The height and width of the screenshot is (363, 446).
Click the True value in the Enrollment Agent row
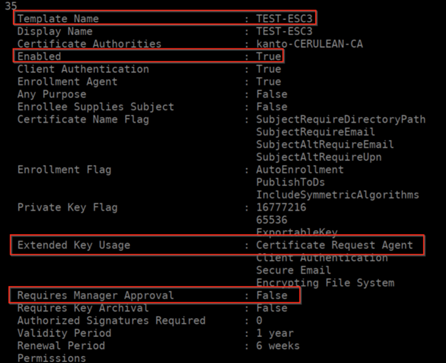pyautogui.click(x=269, y=82)
